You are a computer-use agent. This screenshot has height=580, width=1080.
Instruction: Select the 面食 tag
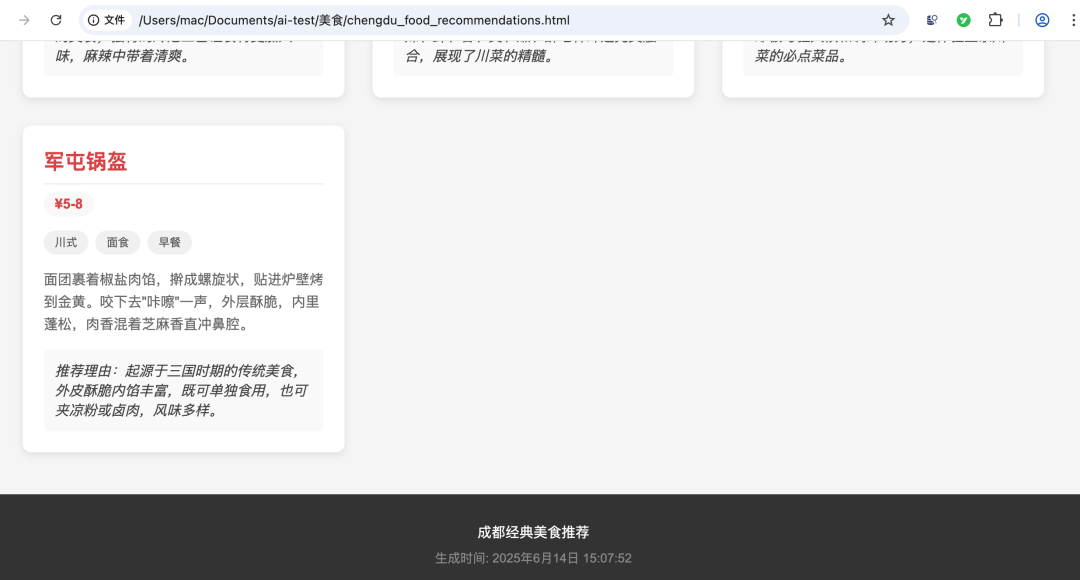(118, 242)
